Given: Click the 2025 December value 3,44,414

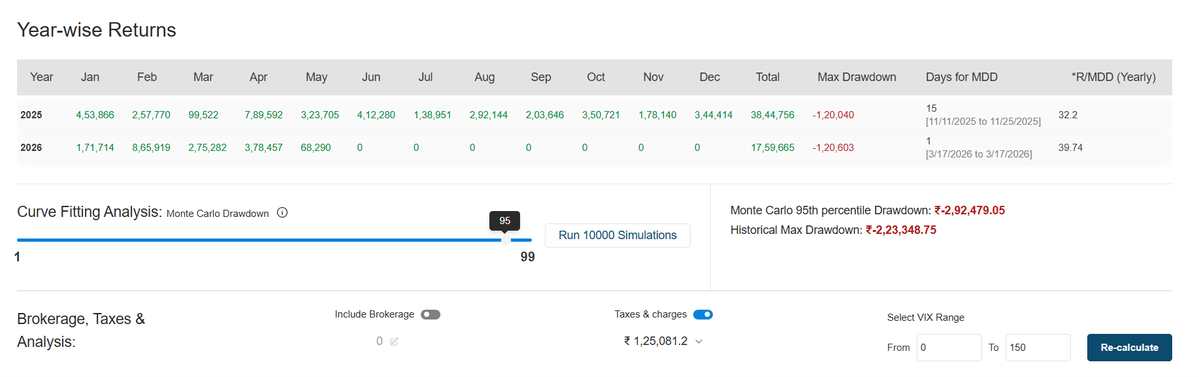Looking at the screenshot, I should tap(713, 115).
